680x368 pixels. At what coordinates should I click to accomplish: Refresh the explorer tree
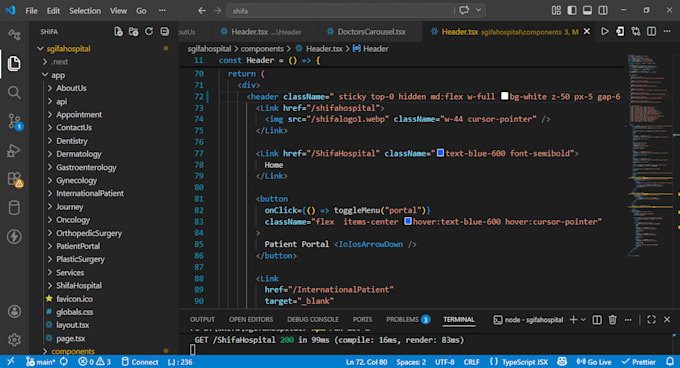click(x=149, y=32)
